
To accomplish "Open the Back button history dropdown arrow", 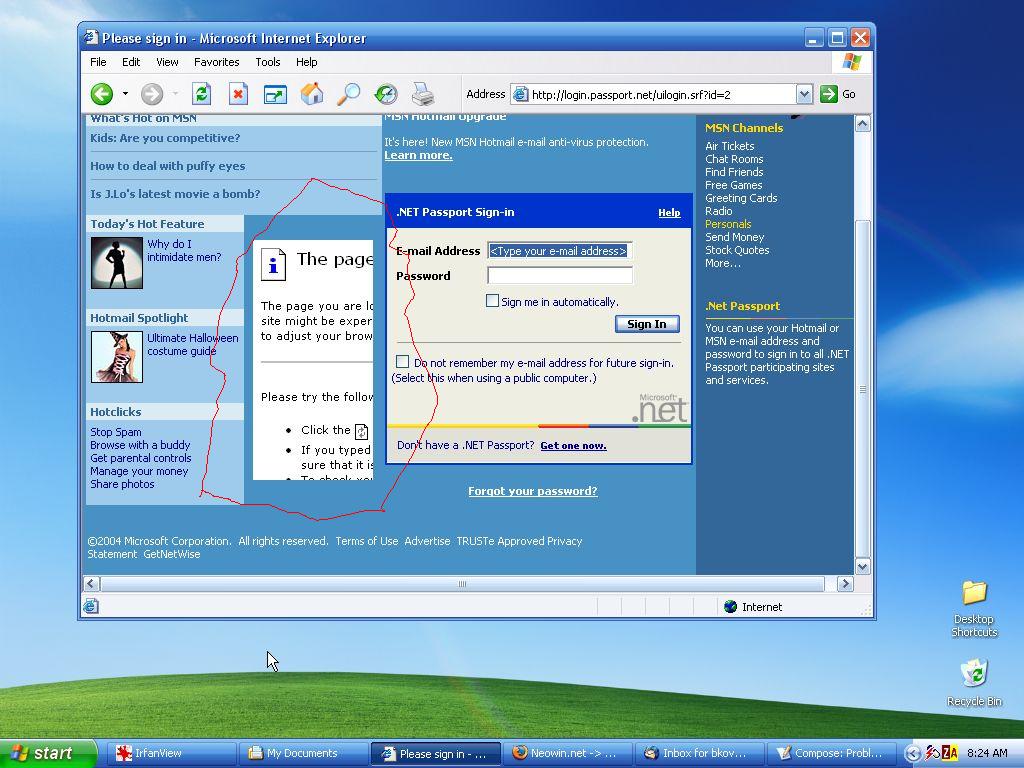I will pyautogui.click(x=125, y=94).
